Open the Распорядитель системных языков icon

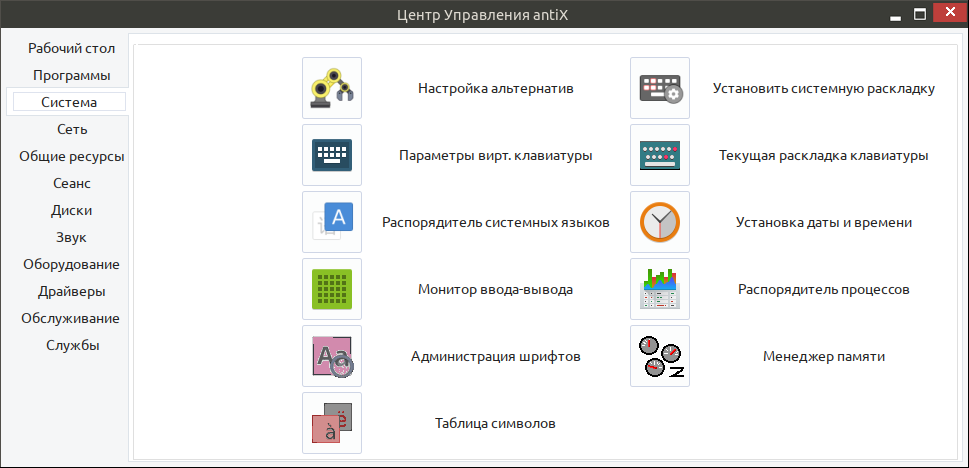click(332, 222)
